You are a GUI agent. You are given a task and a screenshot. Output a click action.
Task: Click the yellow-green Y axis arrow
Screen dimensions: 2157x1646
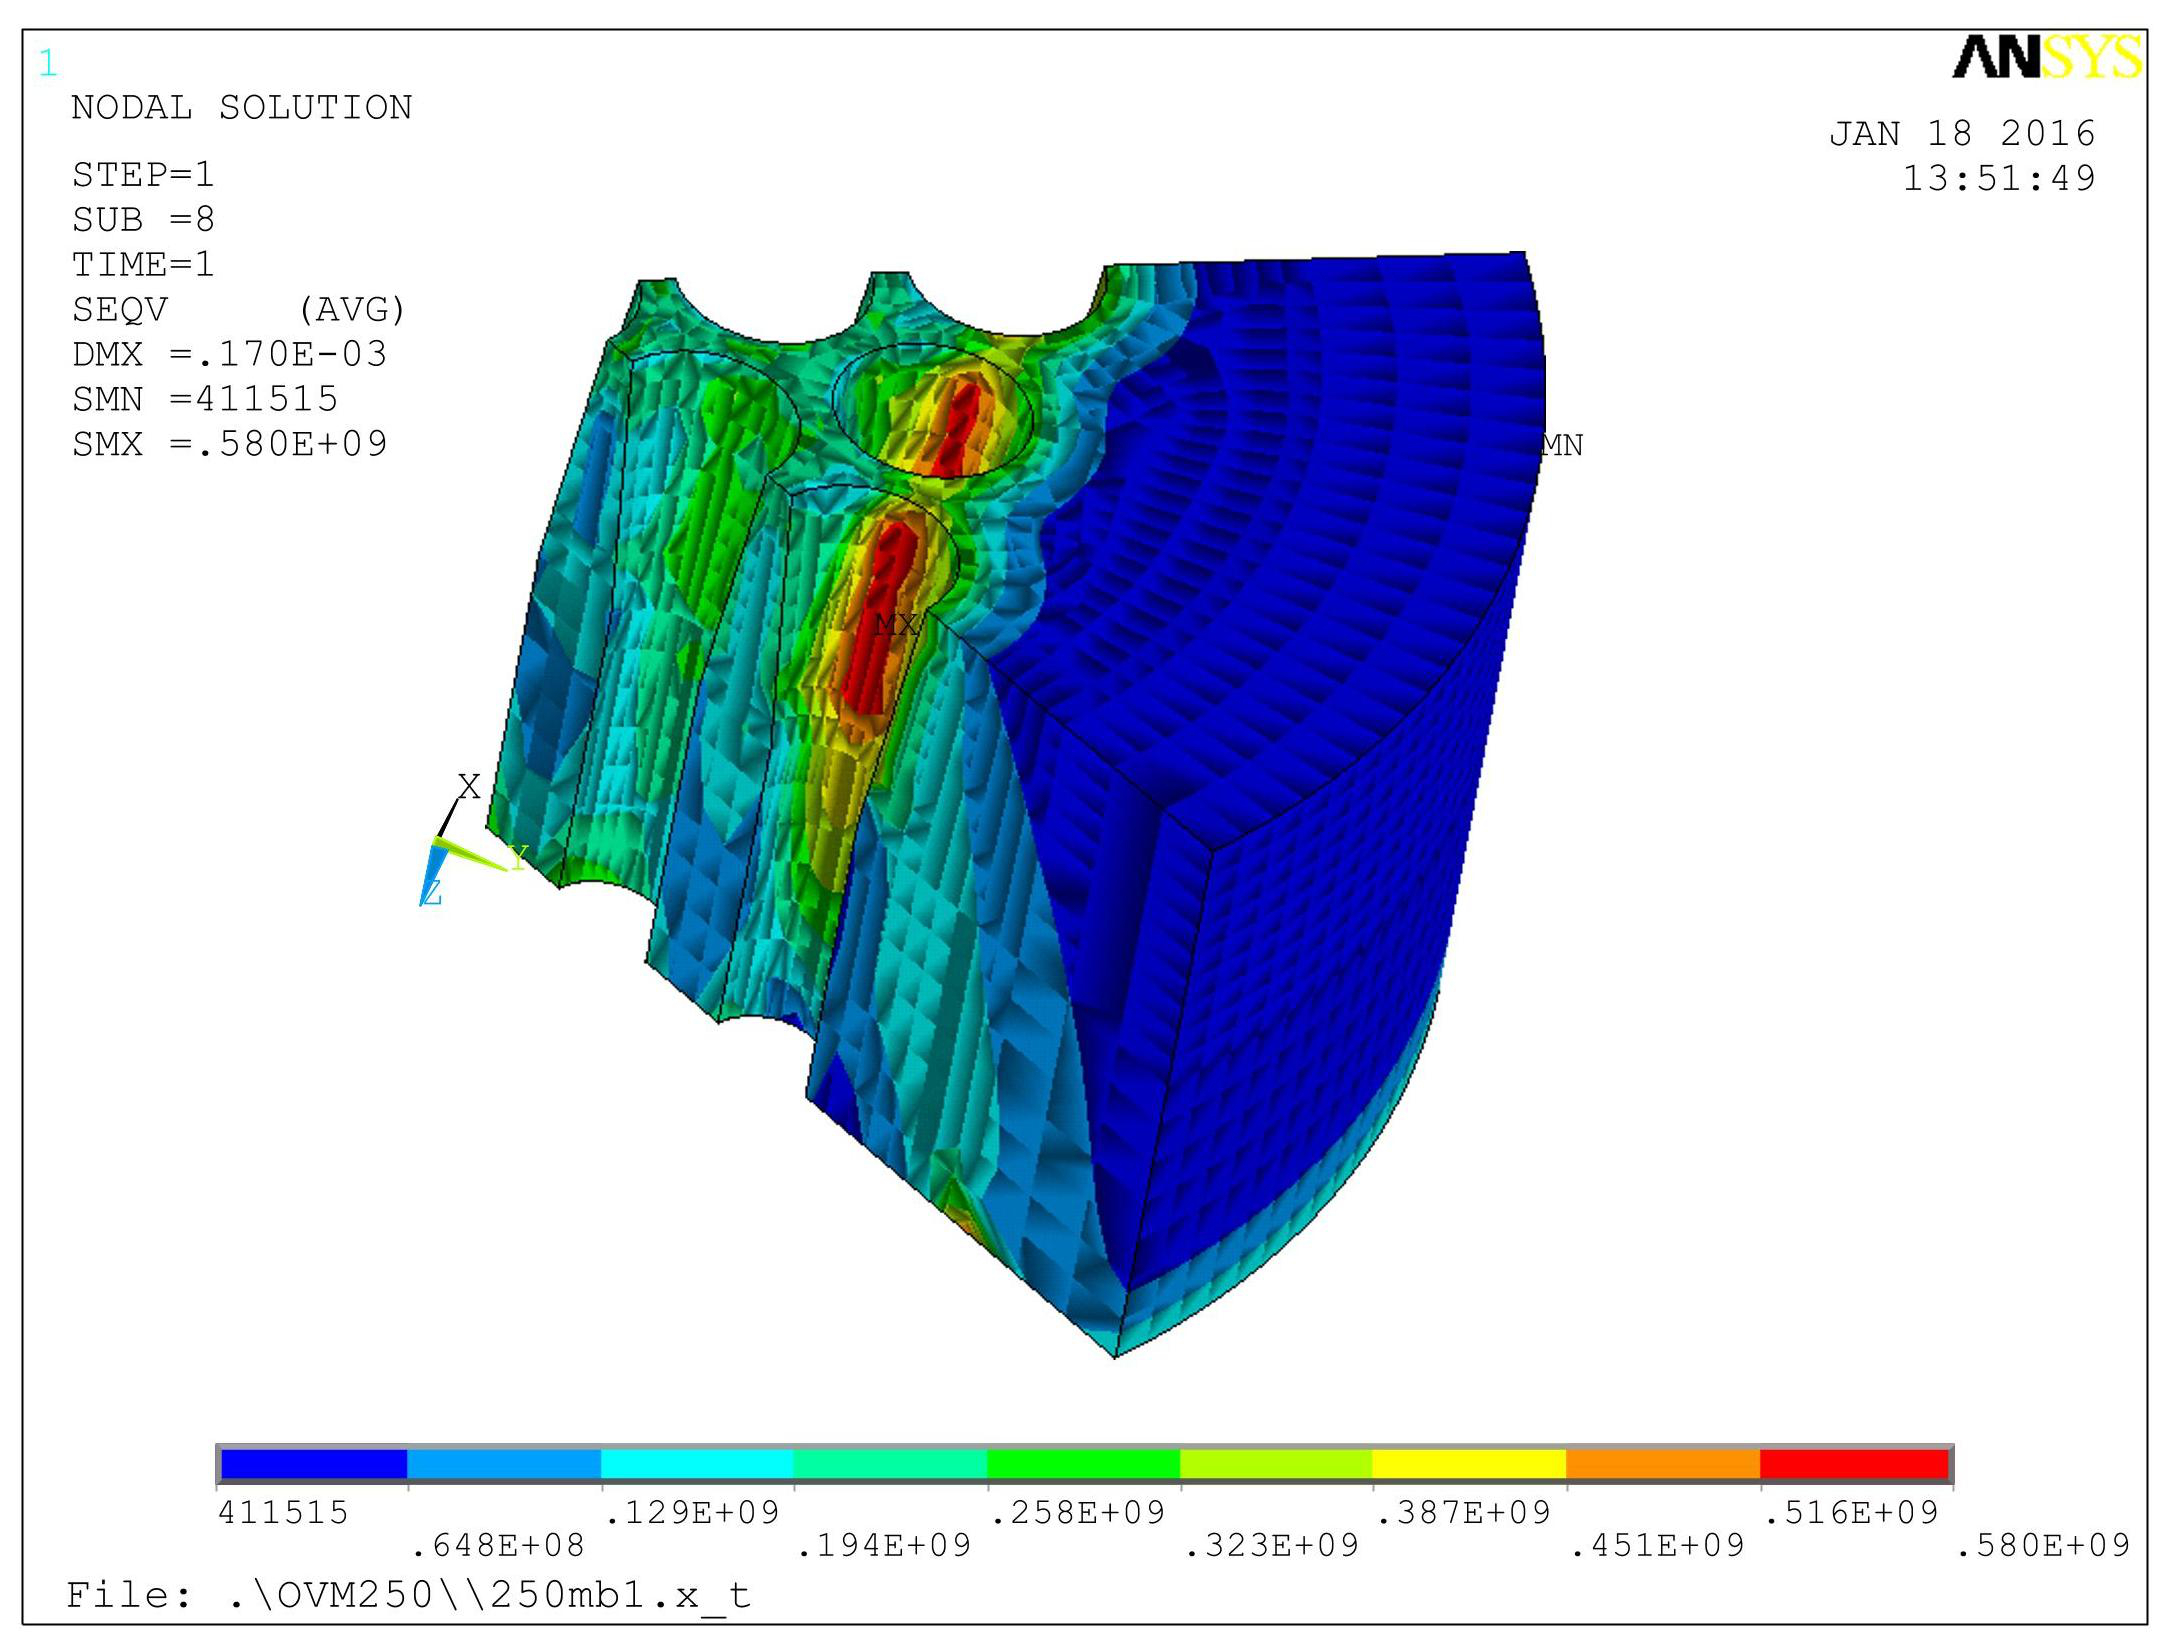coord(472,855)
